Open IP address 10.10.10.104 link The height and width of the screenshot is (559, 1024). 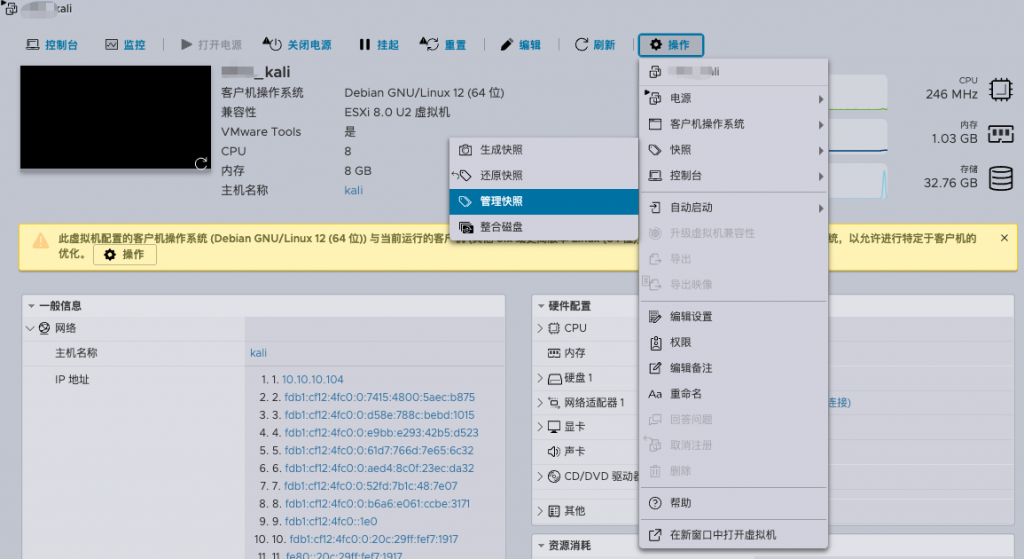pos(313,379)
